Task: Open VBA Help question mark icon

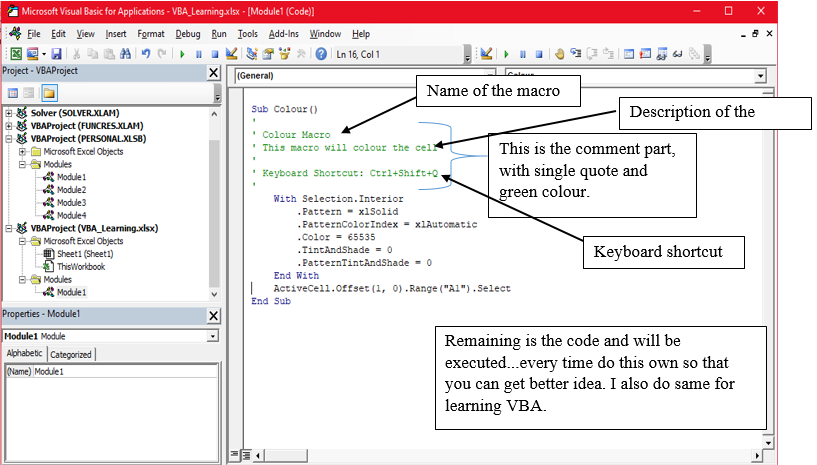Action: 321,54
